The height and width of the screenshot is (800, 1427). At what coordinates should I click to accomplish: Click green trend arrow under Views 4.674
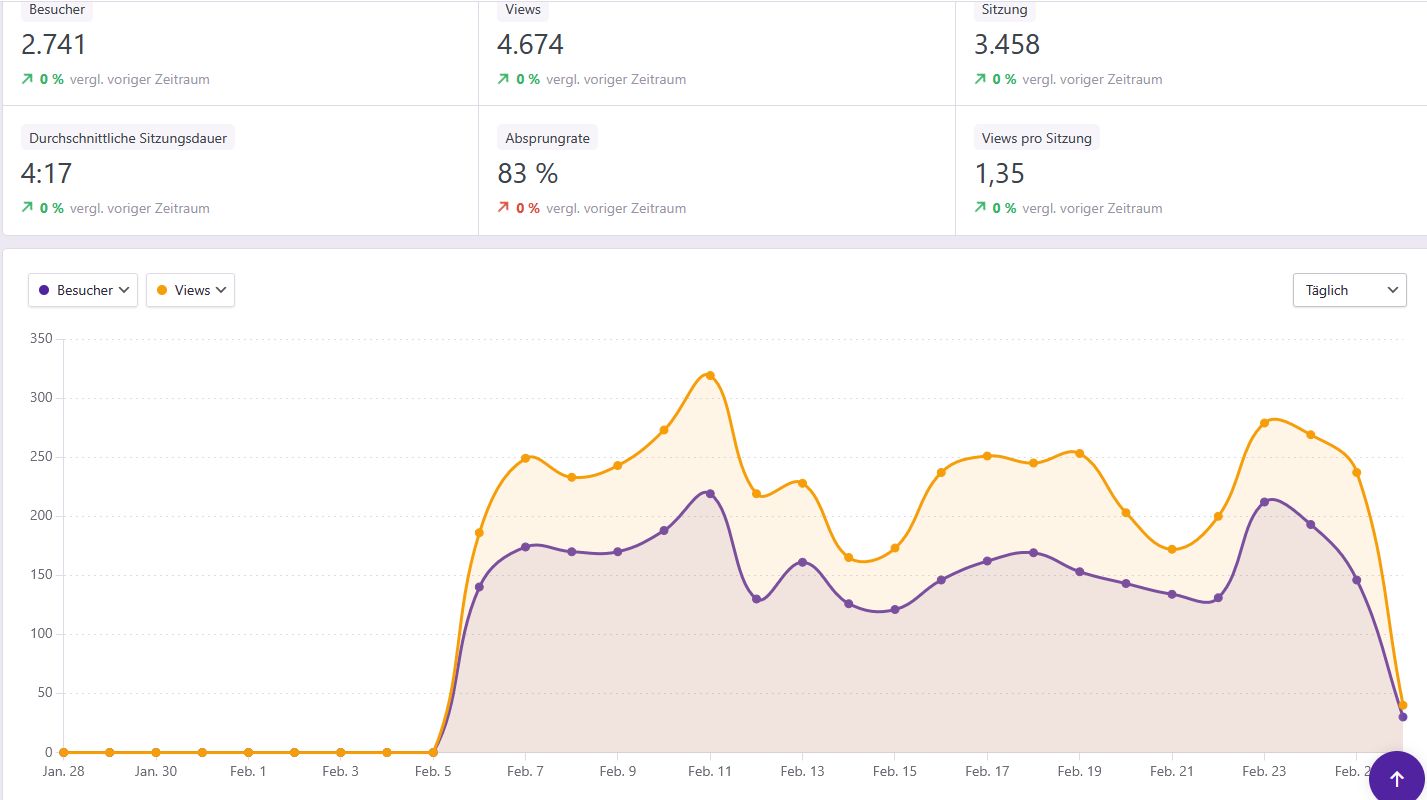click(503, 79)
